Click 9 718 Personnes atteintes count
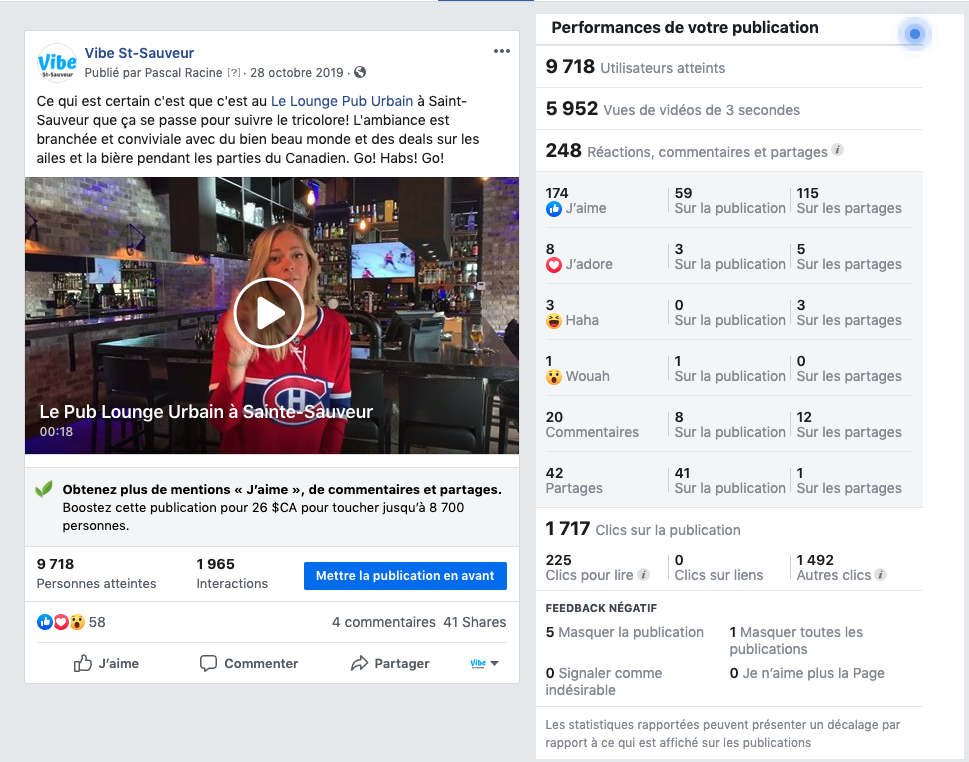The width and height of the screenshot is (969, 762). tap(96, 574)
